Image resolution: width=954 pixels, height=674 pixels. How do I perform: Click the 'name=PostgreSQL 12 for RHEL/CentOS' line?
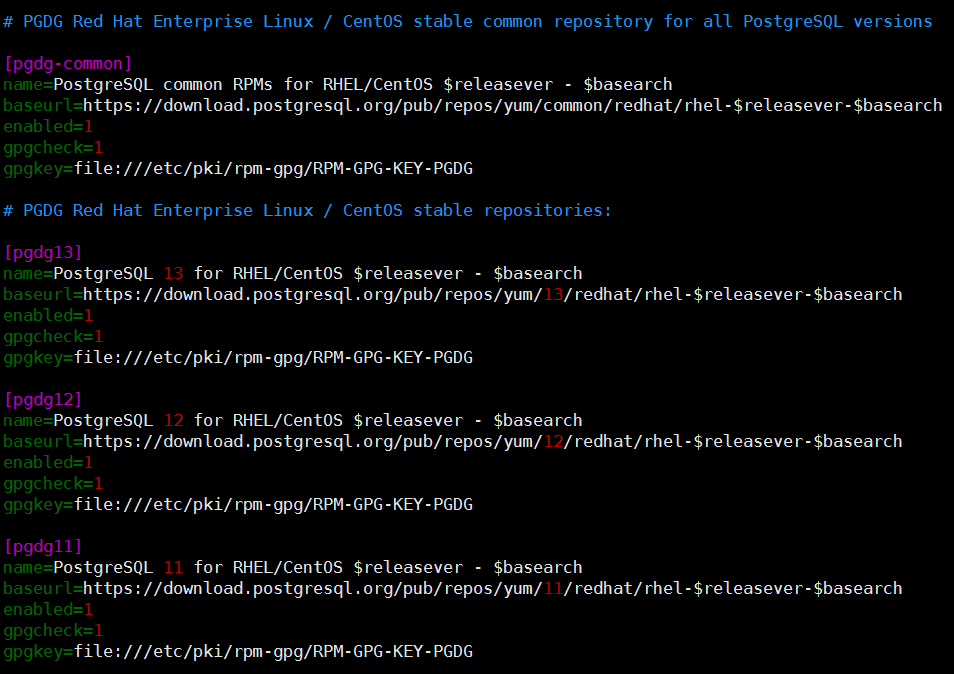point(293,421)
